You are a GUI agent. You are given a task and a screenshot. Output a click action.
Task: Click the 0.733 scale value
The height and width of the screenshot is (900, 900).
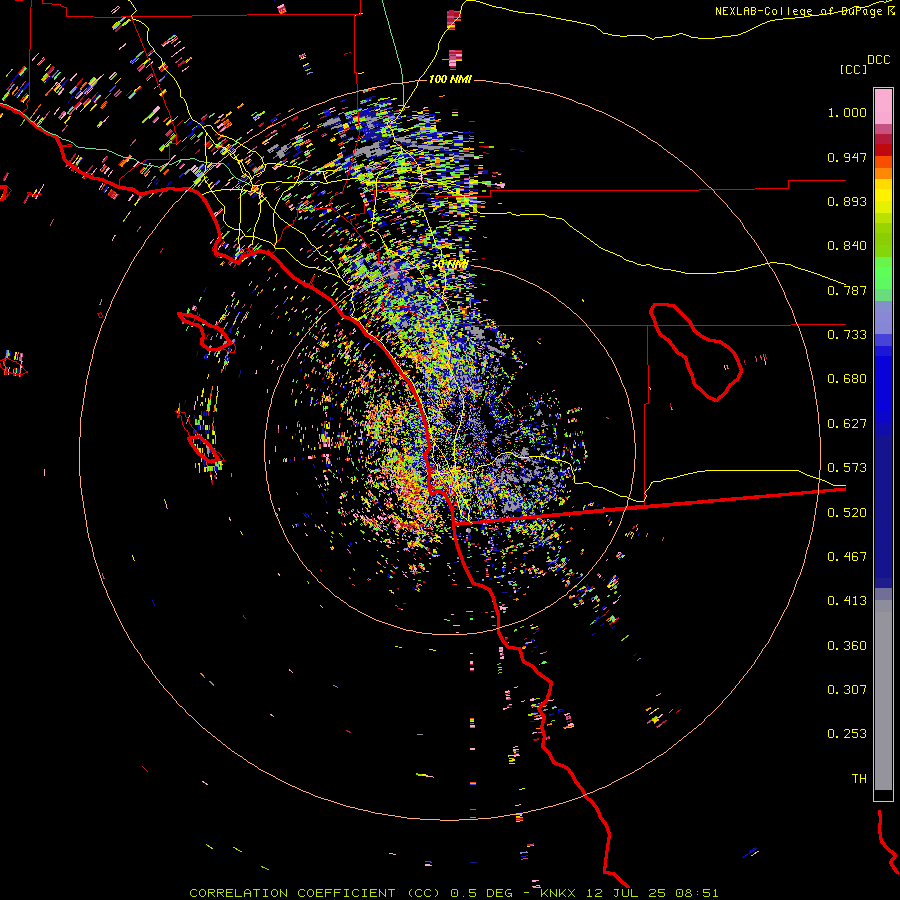click(847, 335)
